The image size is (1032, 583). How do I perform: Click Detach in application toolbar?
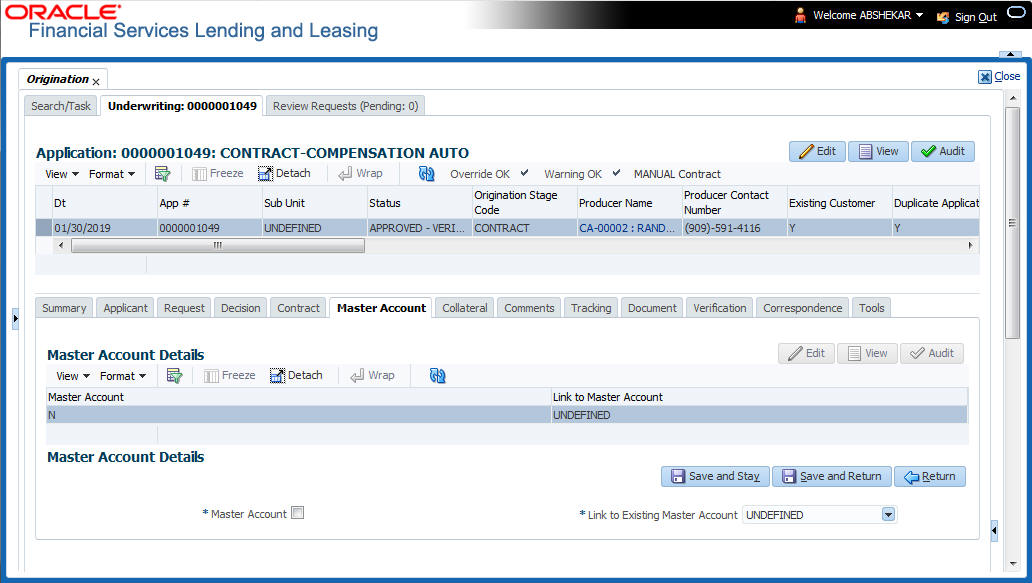(284, 174)
